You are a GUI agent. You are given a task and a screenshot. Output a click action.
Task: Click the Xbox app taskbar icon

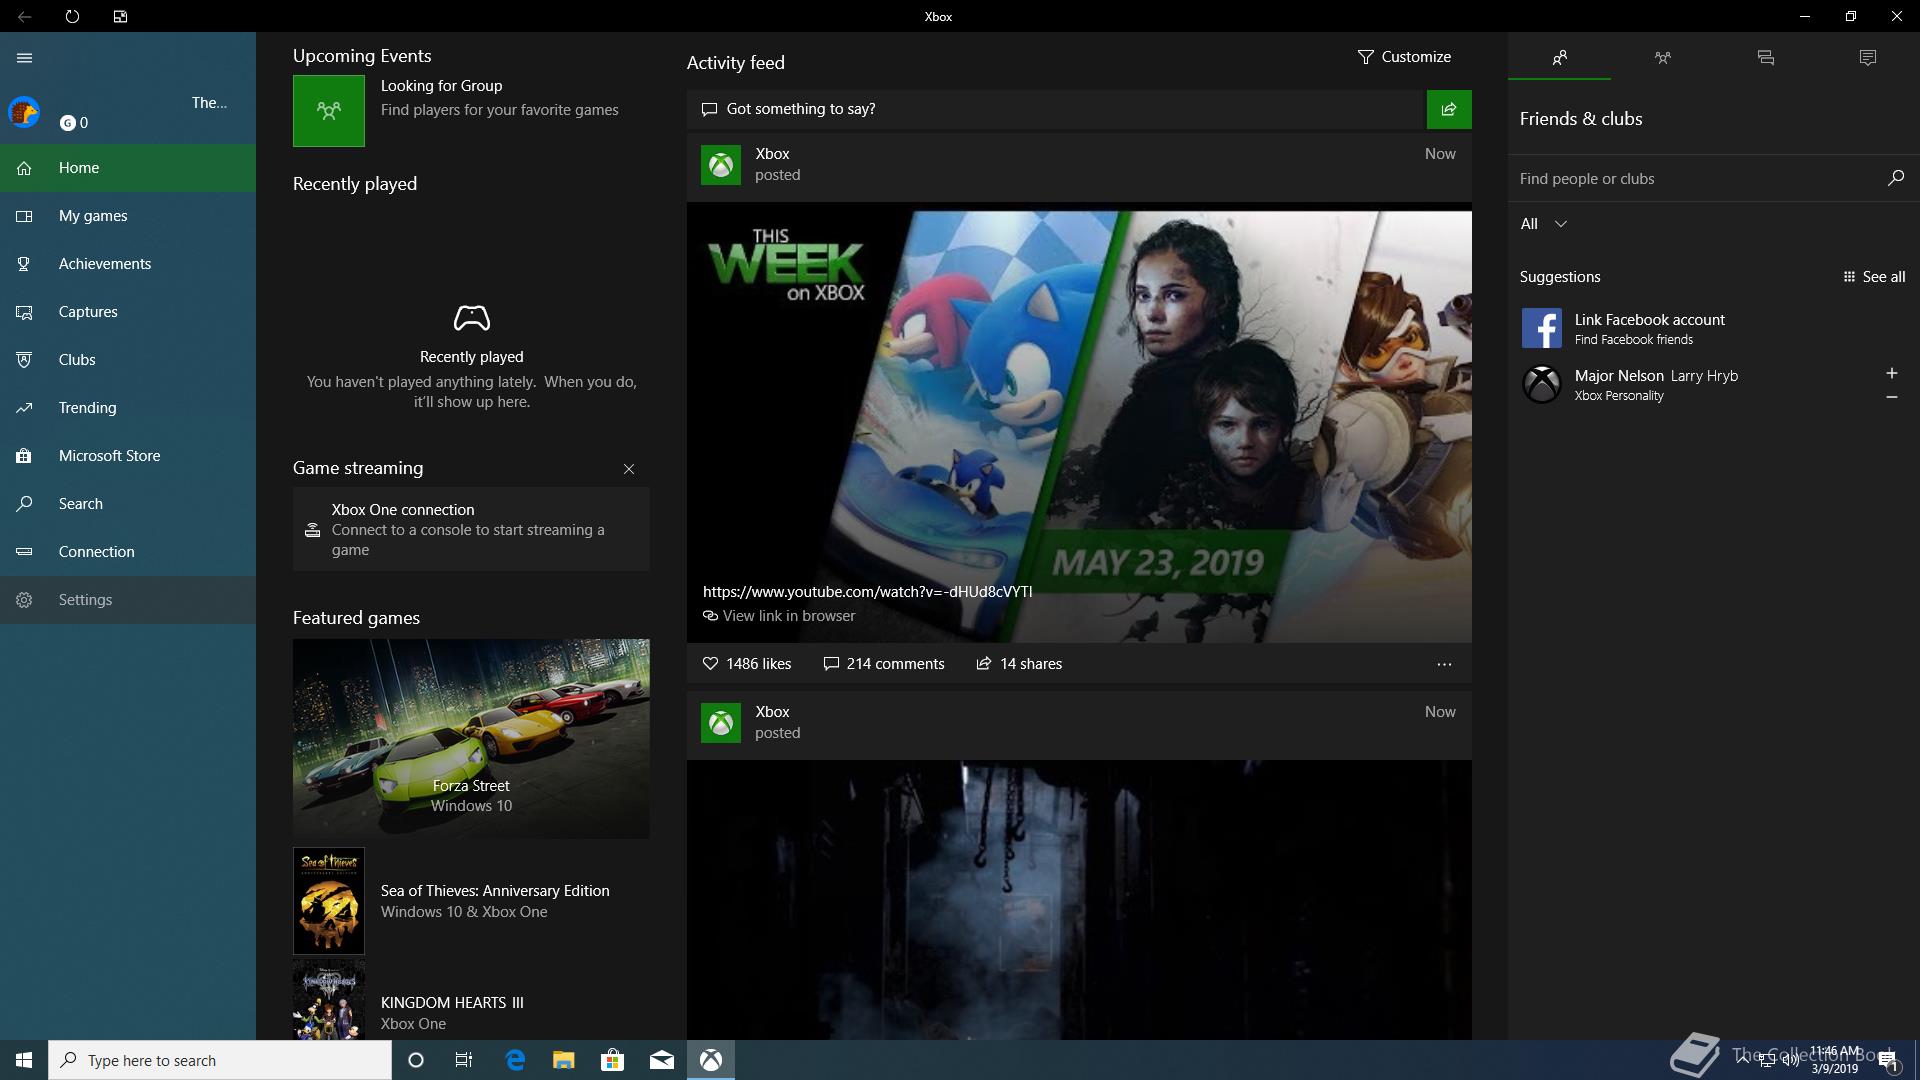pyautogui.click(x=711, y=1060)
